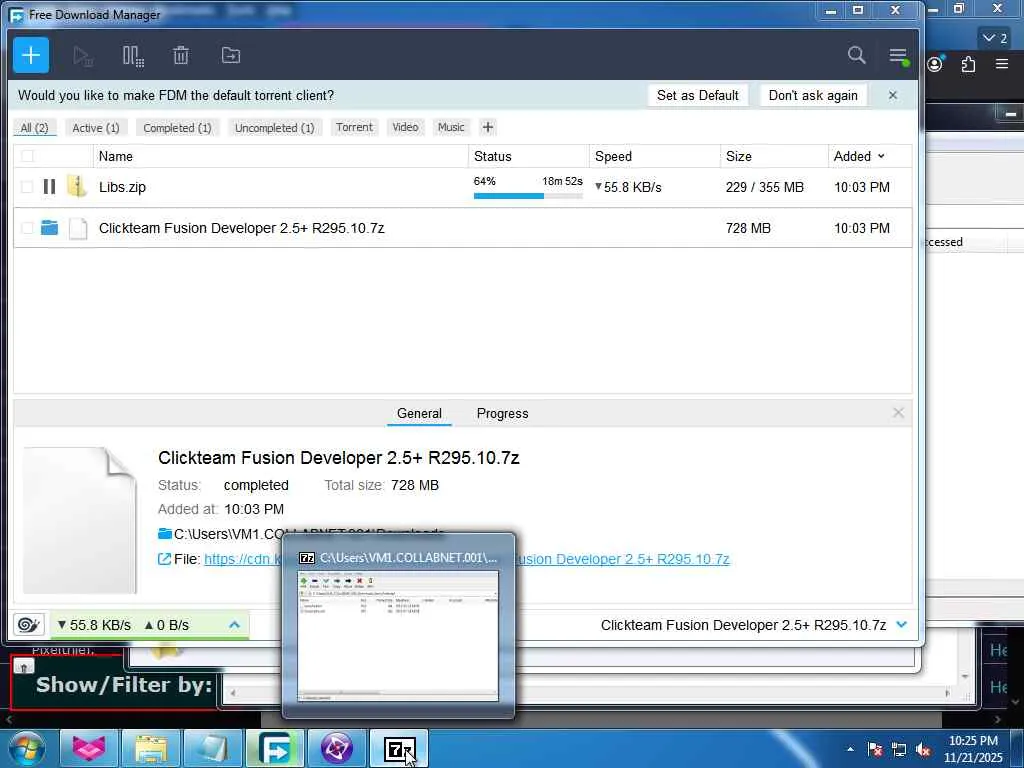The width and height of the screenshot is (1024, 768).
Task: Click the taskbar clock showing 10:25 PM
Action: pyautogui.click(x=973, y=749)
